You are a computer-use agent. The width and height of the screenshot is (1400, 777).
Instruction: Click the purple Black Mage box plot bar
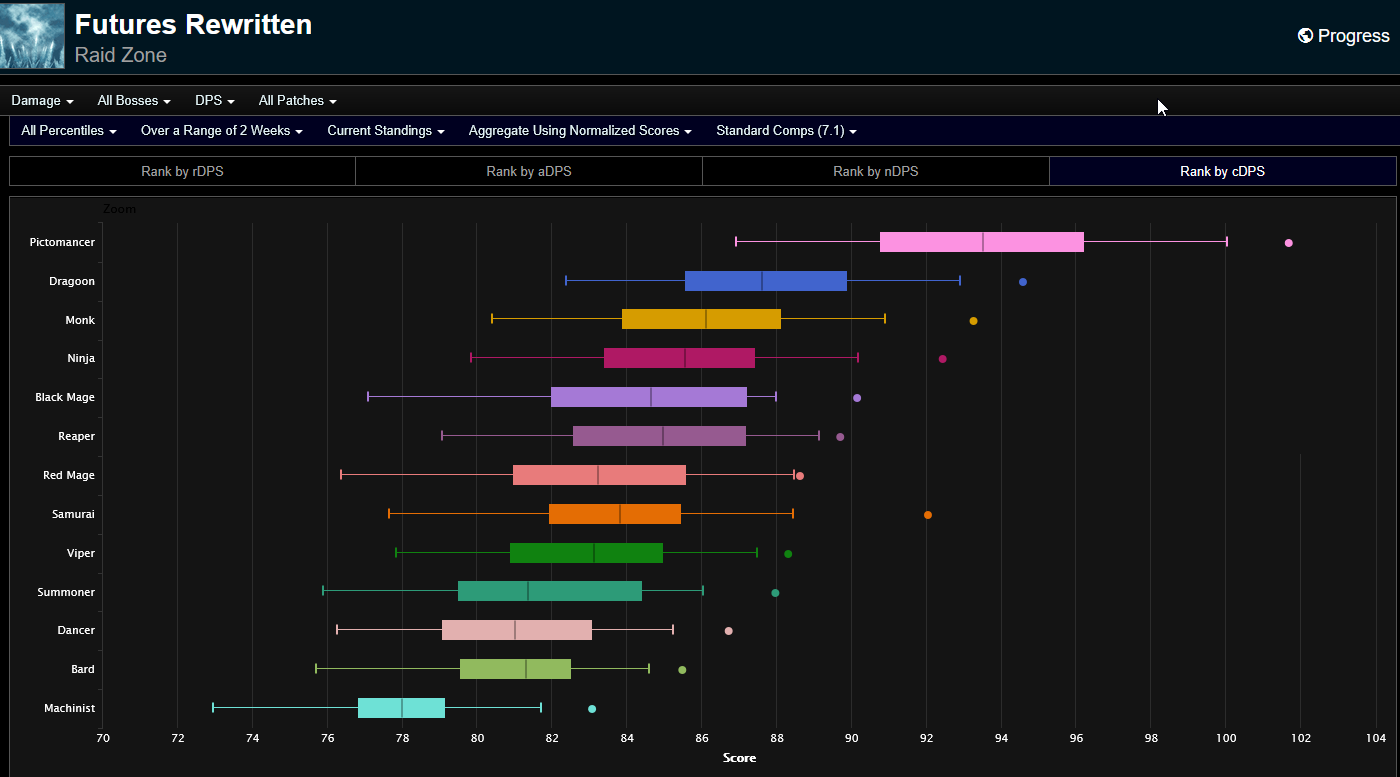click(x=649, y=397)
